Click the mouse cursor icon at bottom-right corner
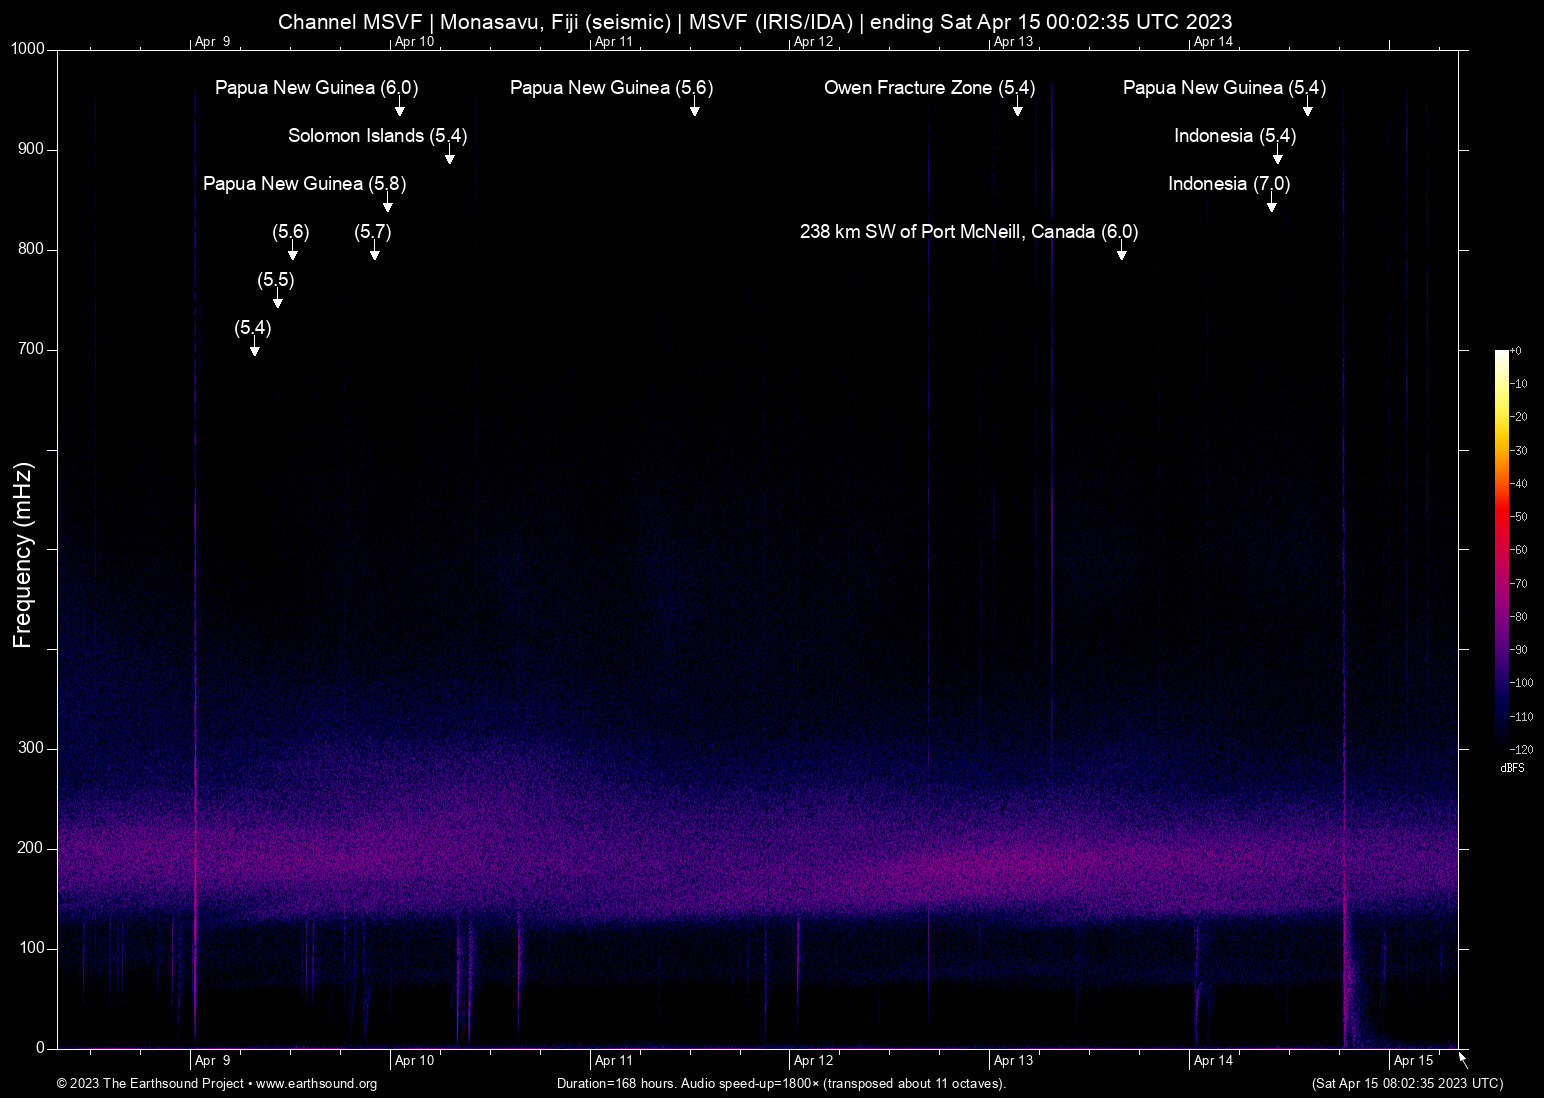 (x=1463, y=1059)
